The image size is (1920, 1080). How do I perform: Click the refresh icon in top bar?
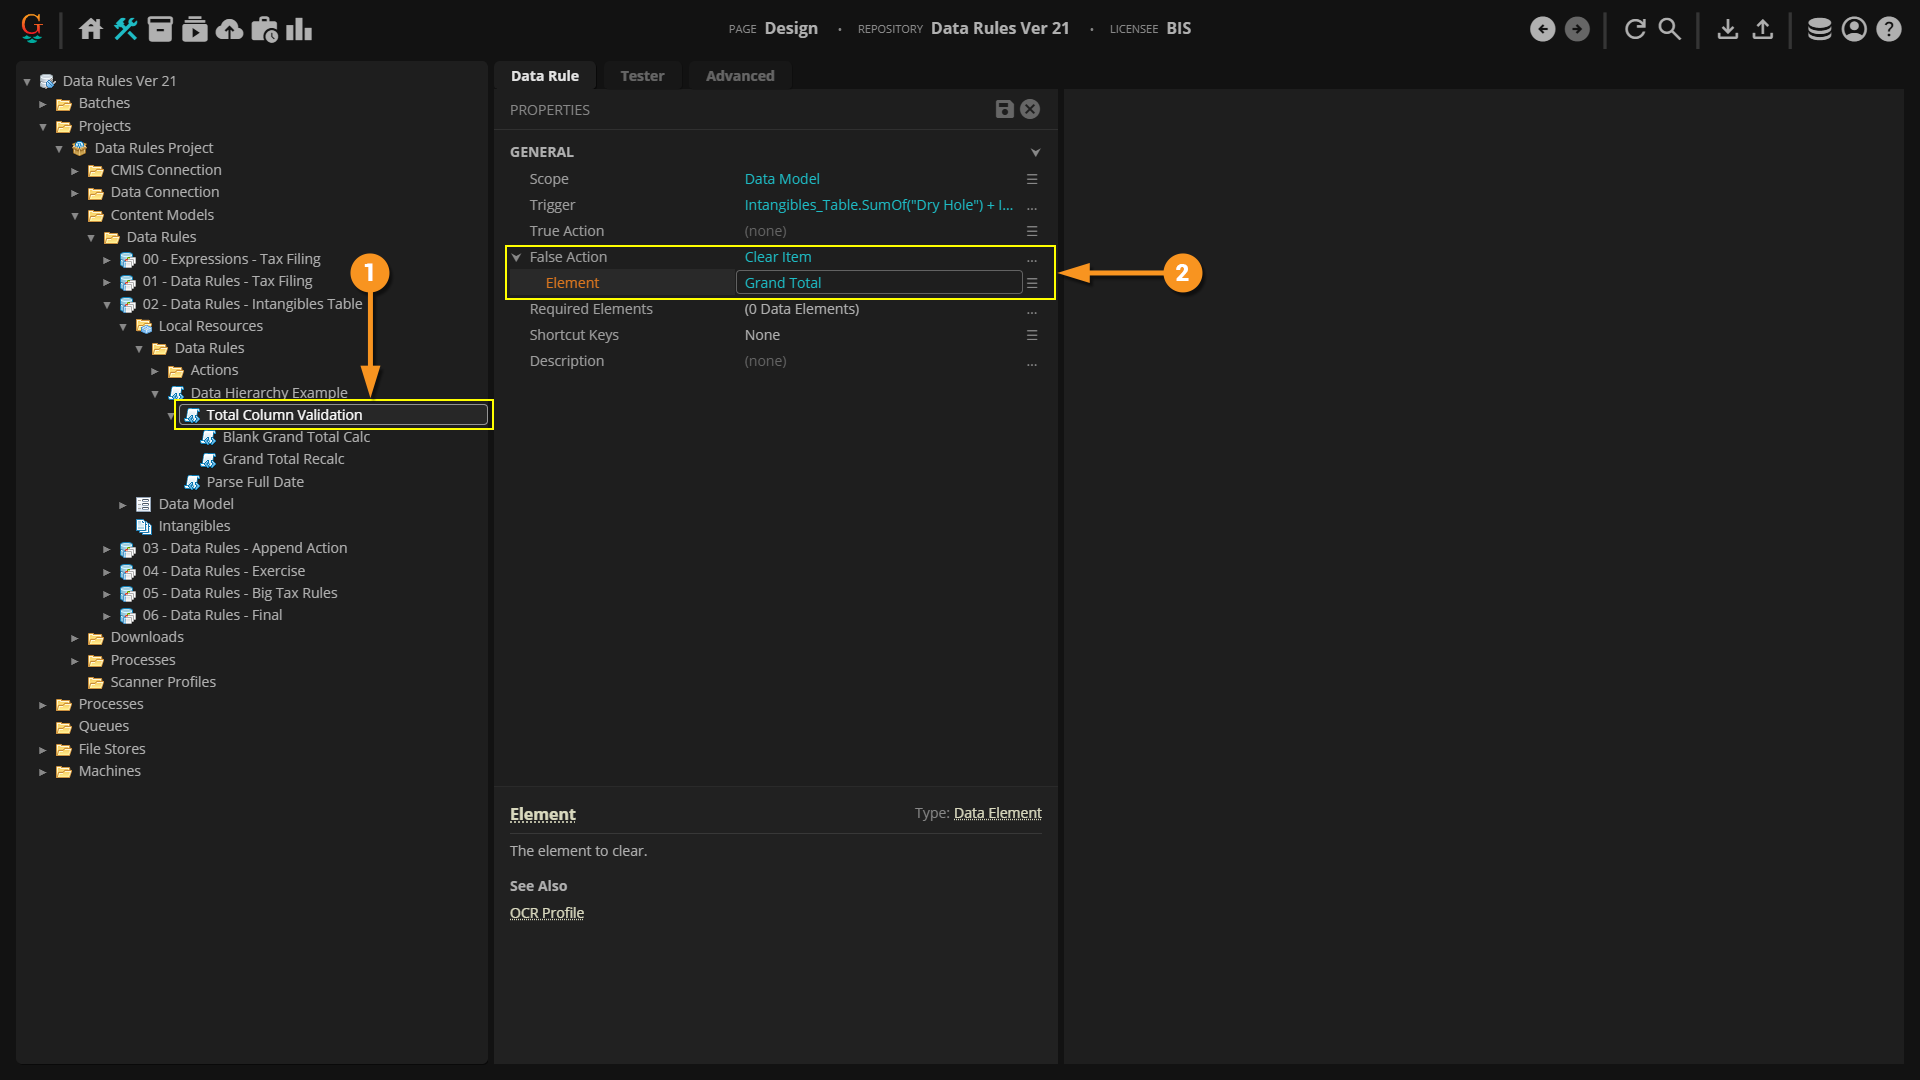pyautogui.click(x=1635, y=29)
